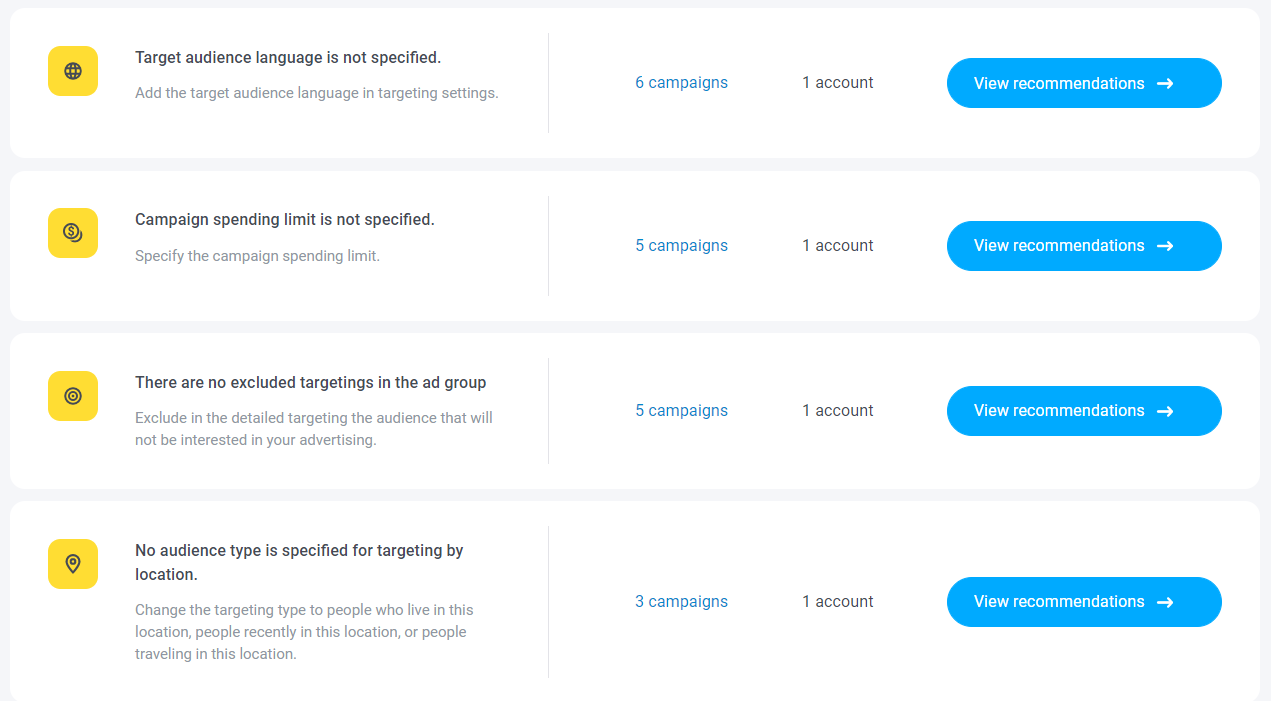Click the arrow in language View recommendations button
The image size is (1271, 701).
[x=1165, y=84]
